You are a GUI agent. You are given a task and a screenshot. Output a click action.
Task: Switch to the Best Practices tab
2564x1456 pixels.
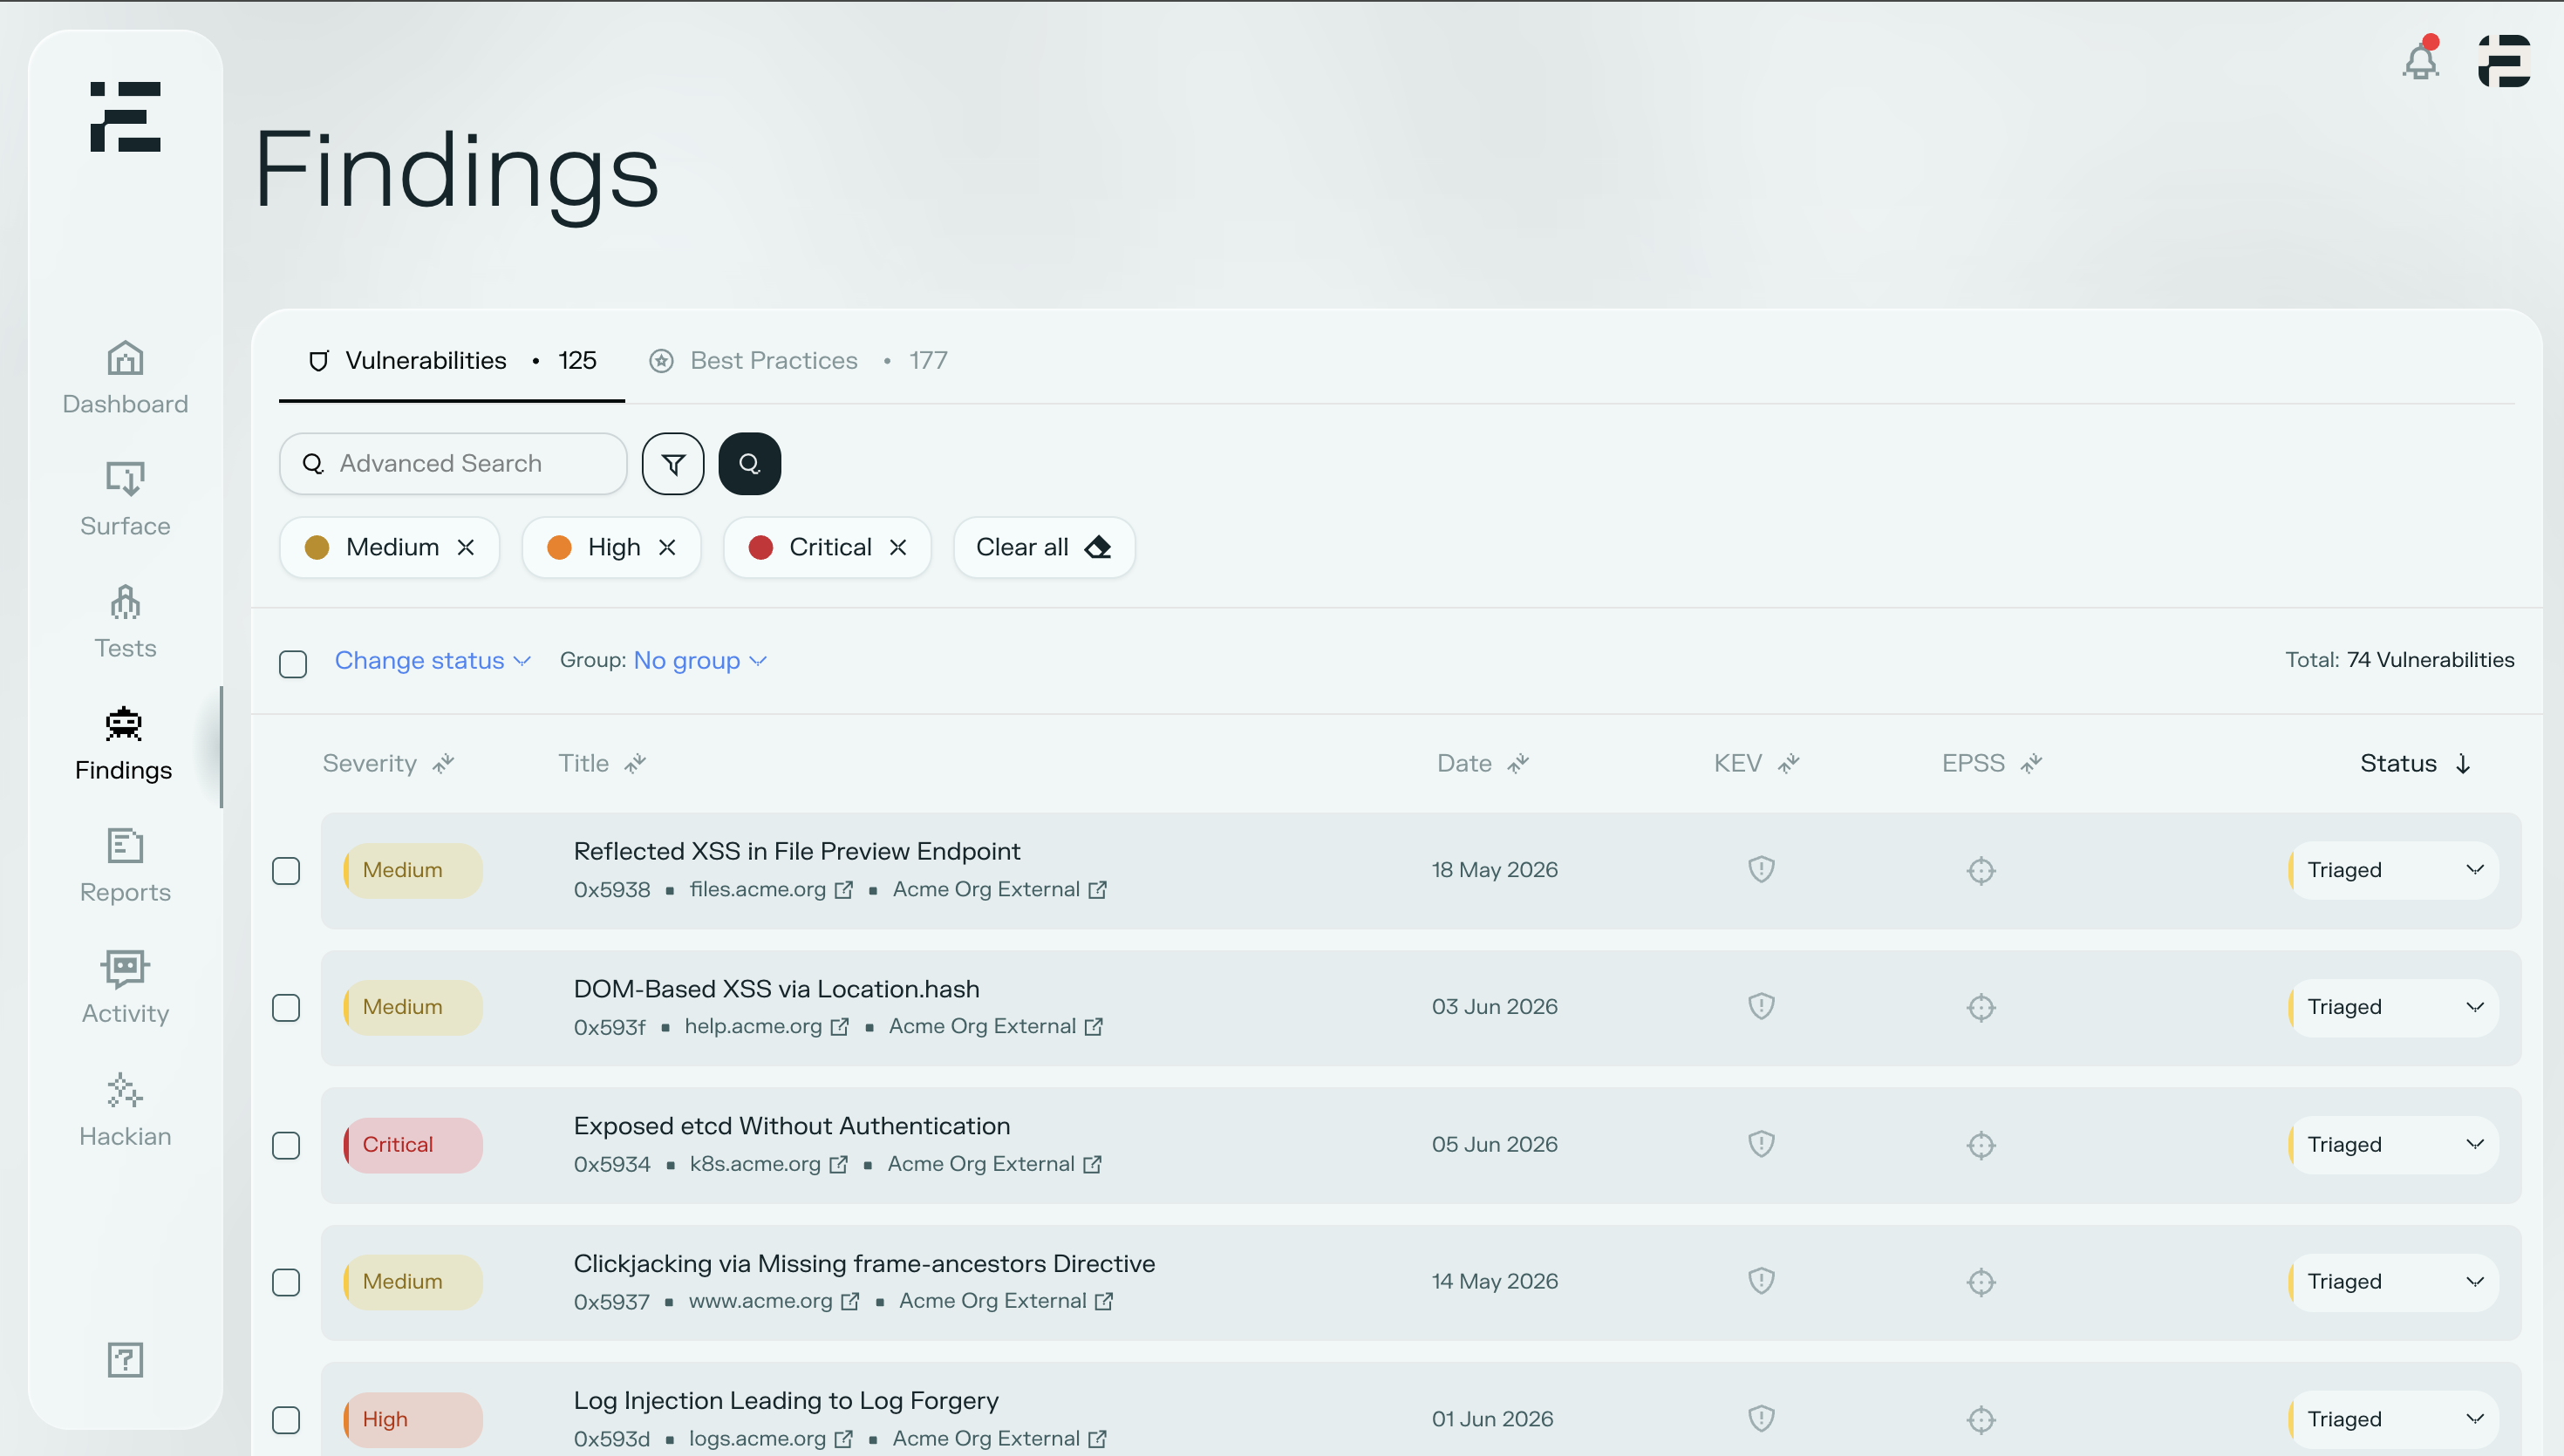797,360
